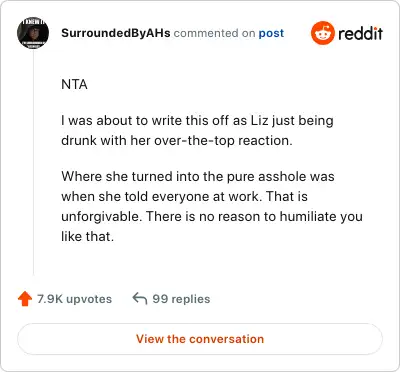
Task: Select the 7.9K upvotes count
Action: pyautogui.click(x=74, y=299)
